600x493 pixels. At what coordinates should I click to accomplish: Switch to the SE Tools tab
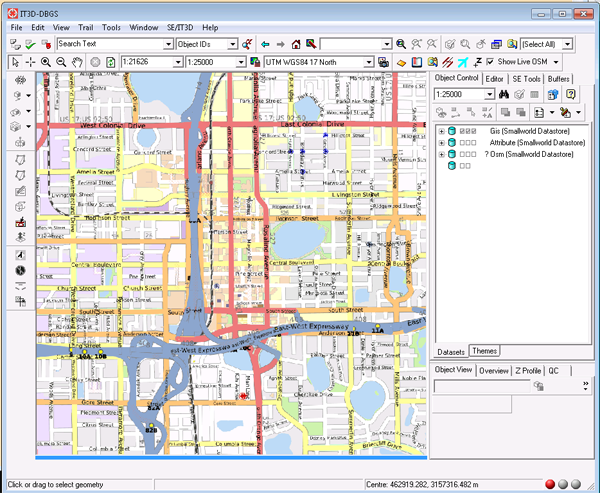525,78
